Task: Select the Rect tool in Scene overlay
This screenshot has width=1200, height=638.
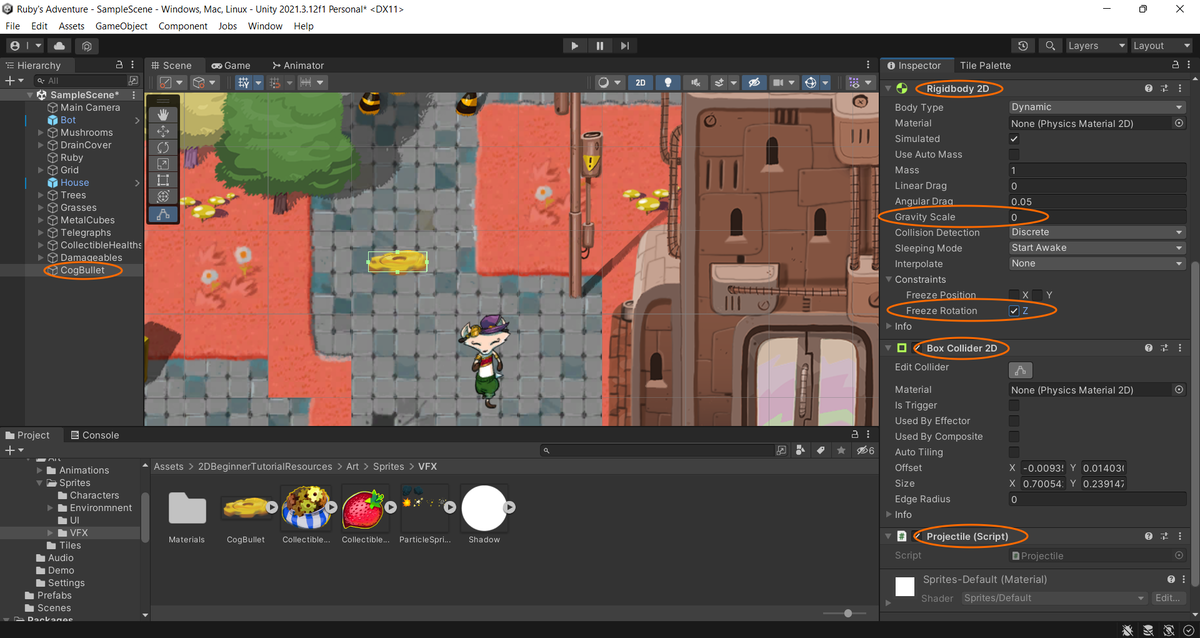Action: [163, 180]
